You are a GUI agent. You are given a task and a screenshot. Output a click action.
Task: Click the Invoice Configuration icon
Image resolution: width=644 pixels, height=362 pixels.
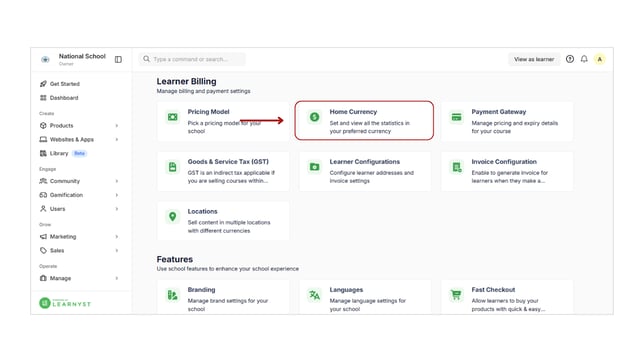[x=456, y=167]
